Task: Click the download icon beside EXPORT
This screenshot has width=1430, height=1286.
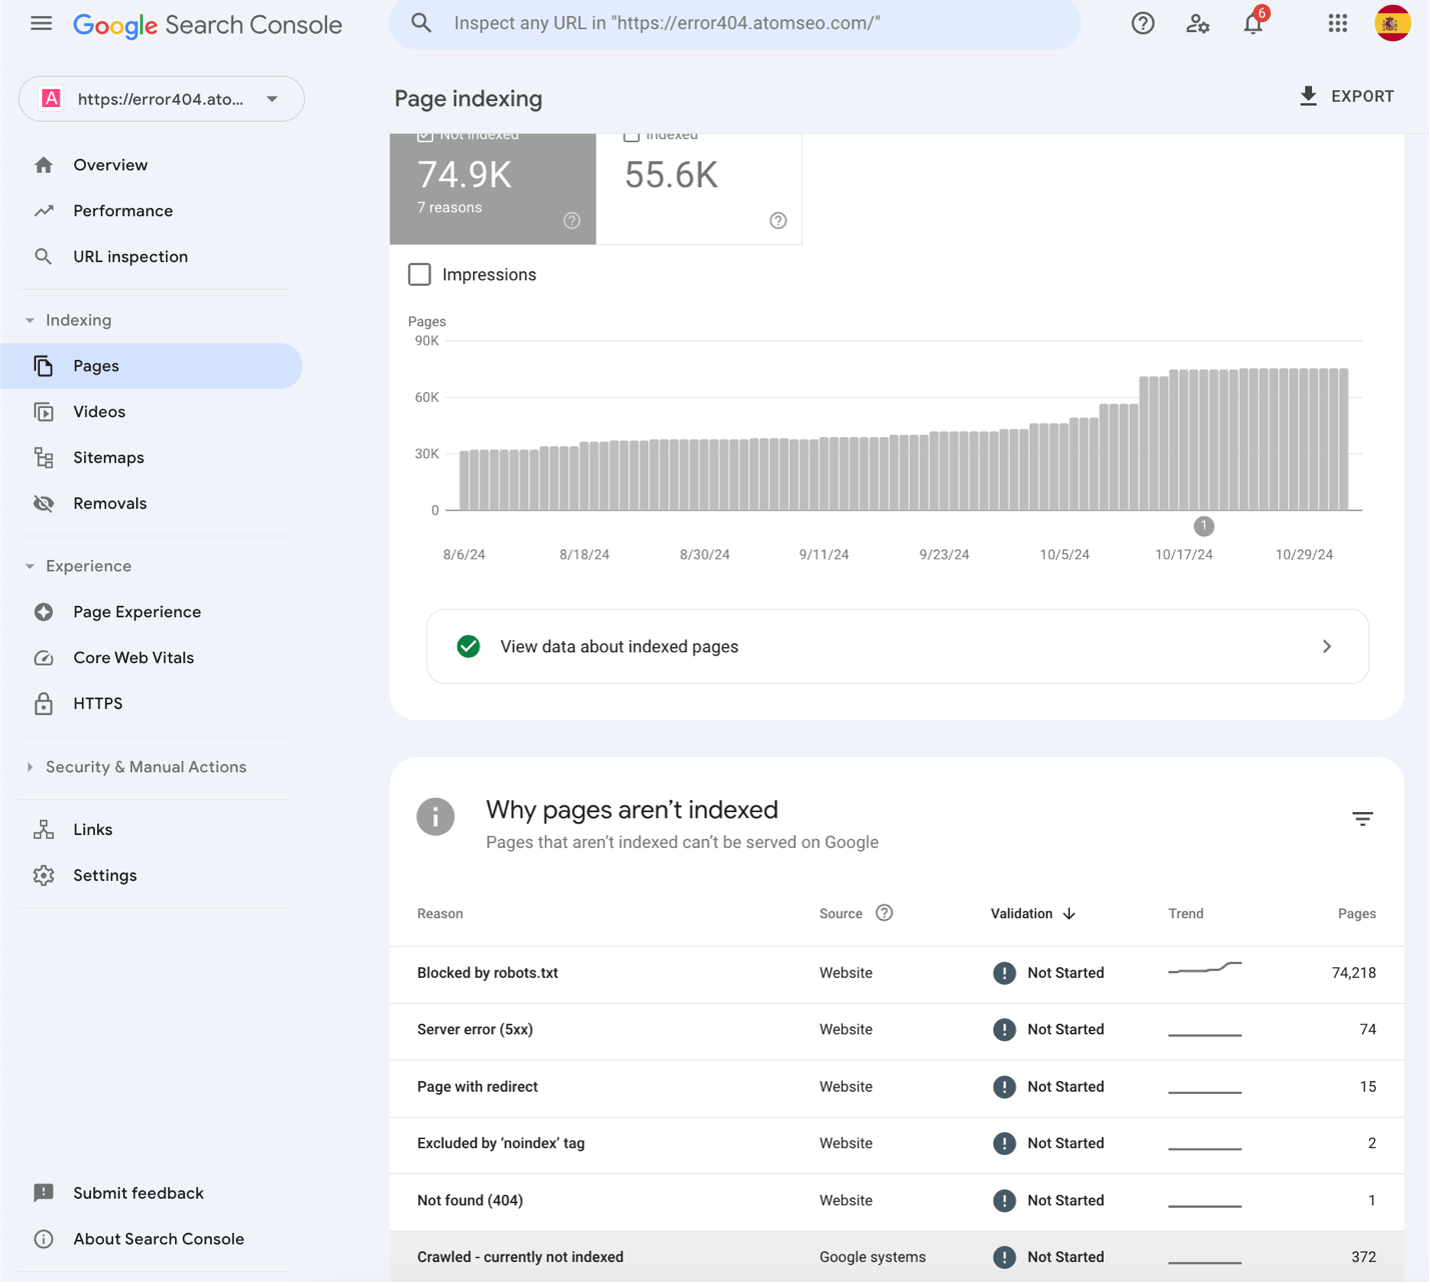Action: [x=1308, y=96]
